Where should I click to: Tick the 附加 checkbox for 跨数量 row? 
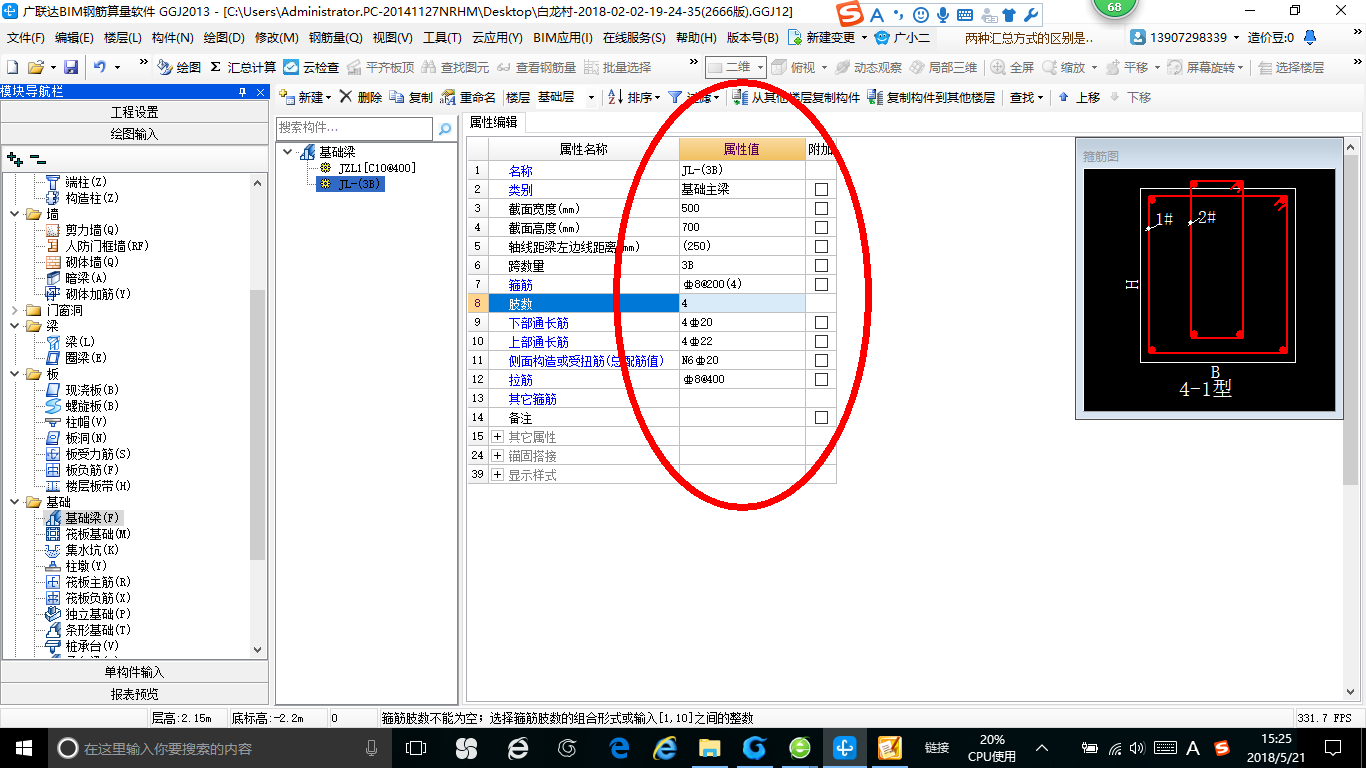[x=821, y=265]
